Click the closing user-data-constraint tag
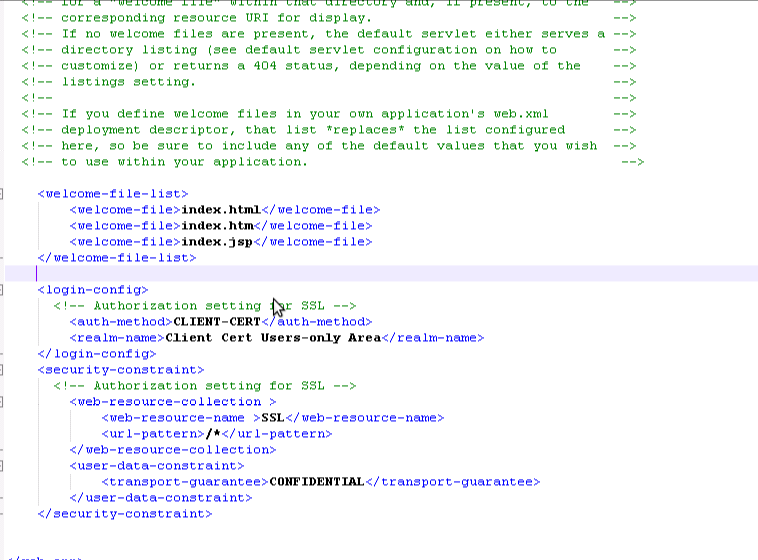 [161, 498]
